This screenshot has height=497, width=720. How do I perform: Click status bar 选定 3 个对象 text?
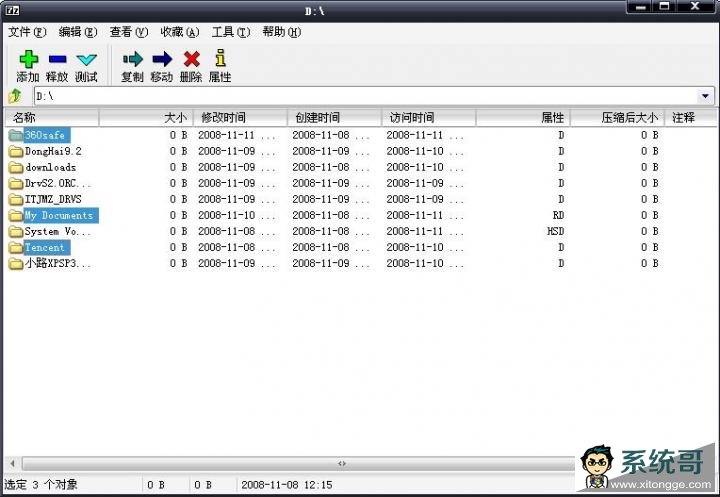(x=41, y=485)
